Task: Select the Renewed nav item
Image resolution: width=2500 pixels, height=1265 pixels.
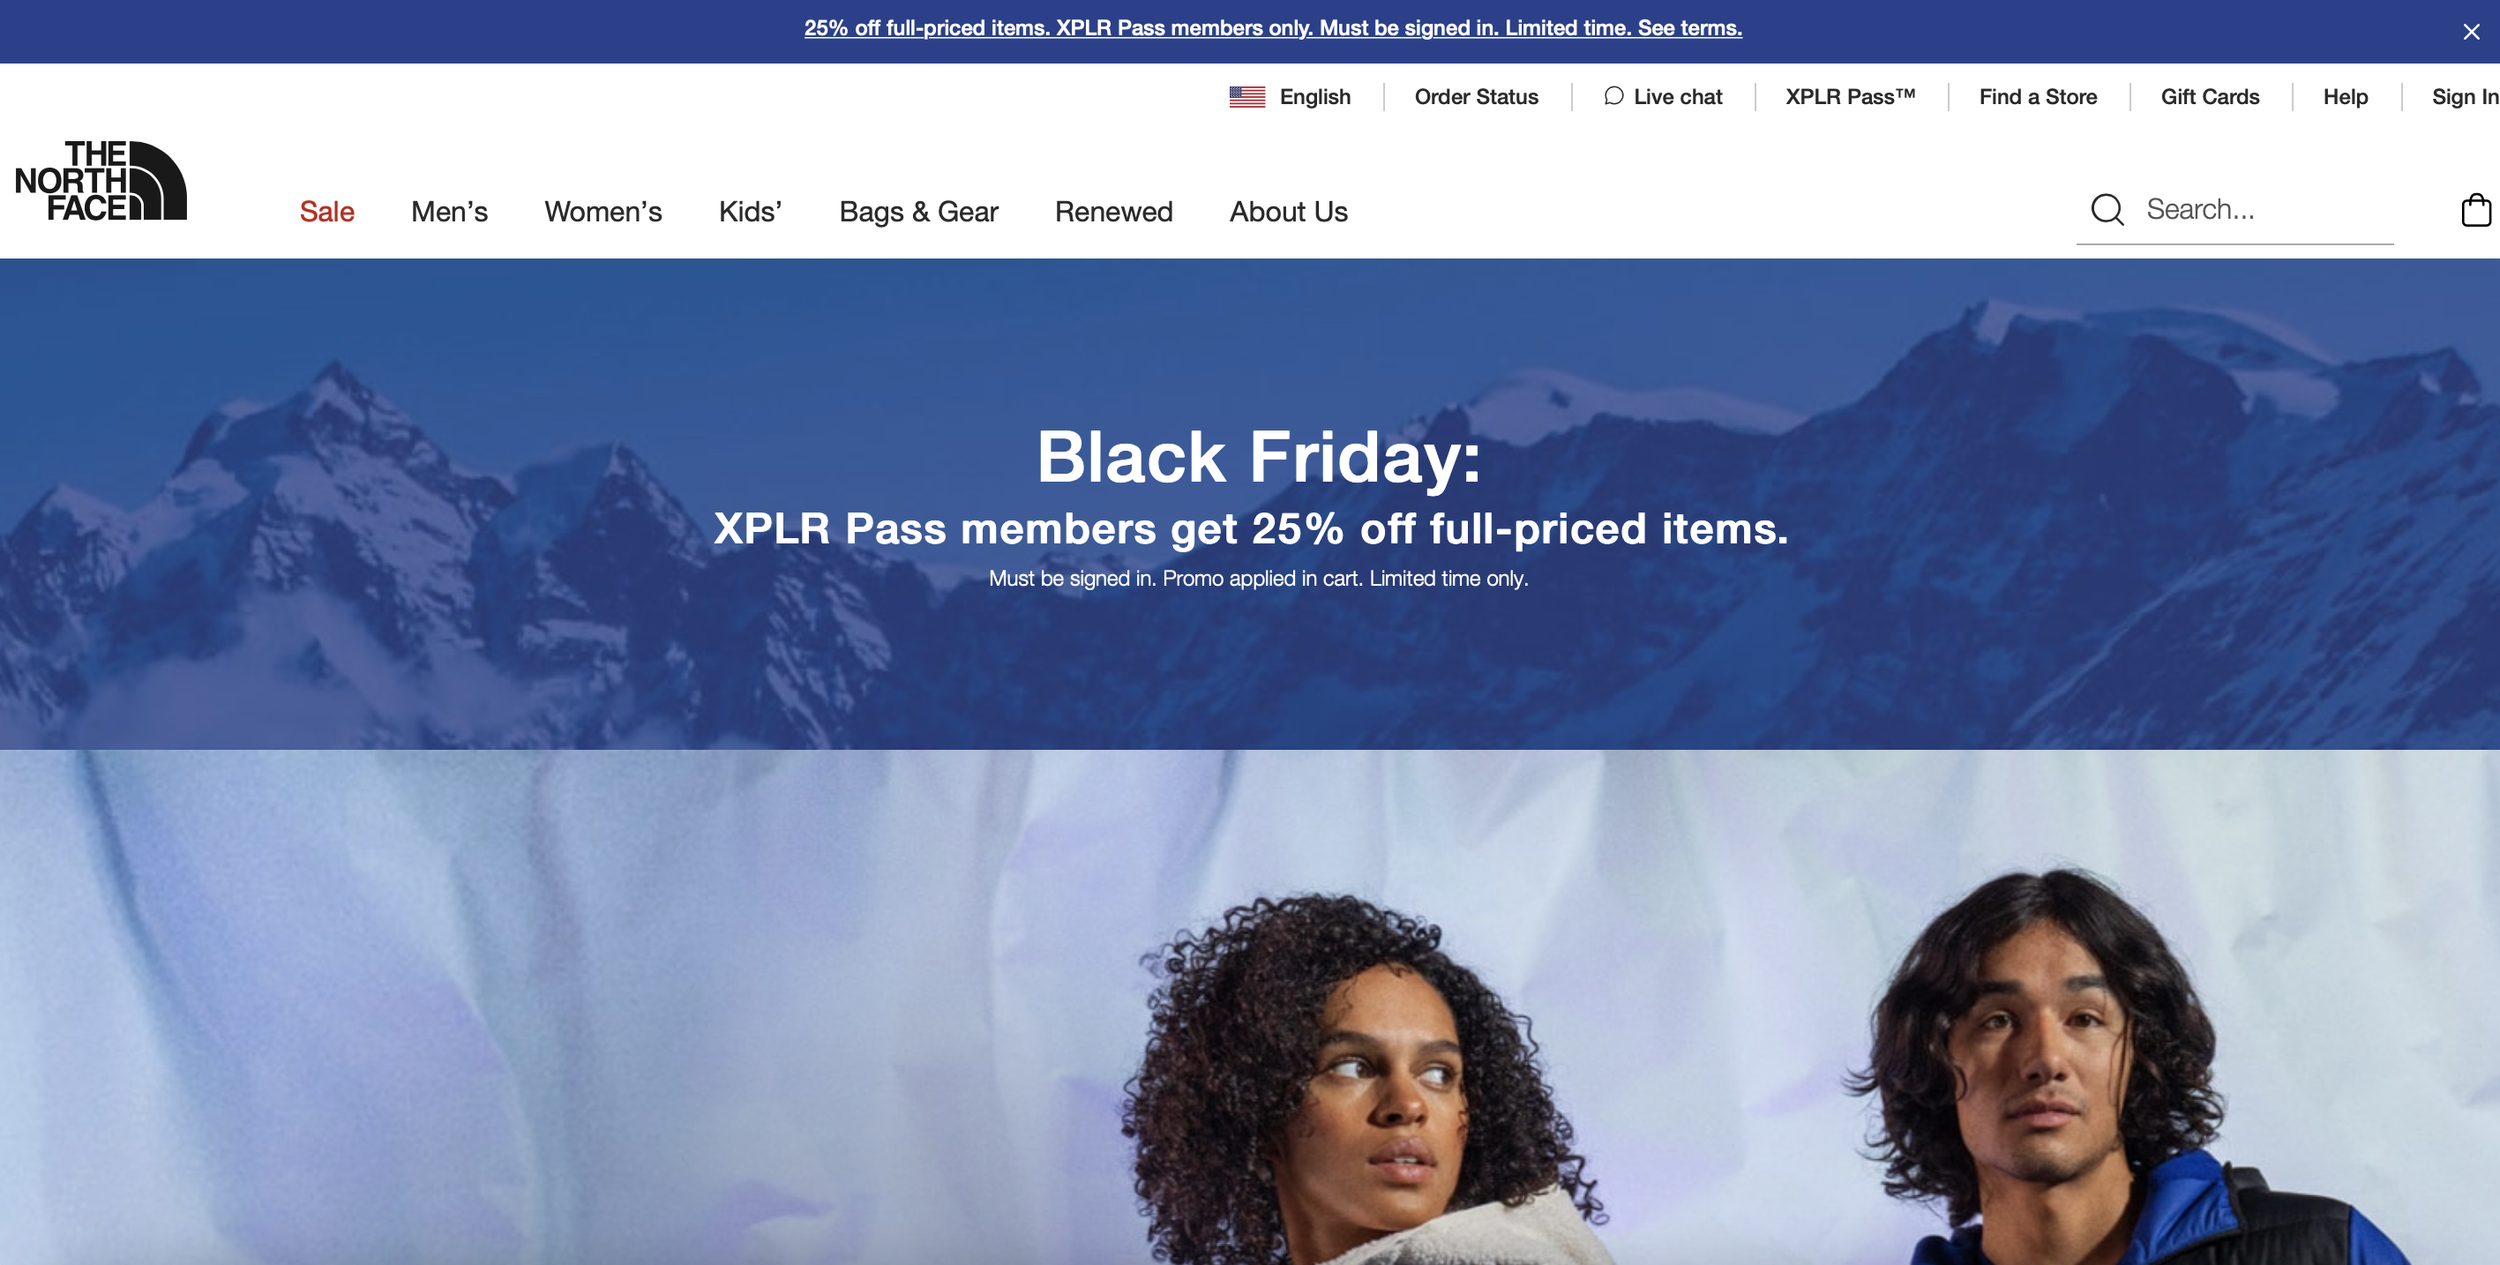Action: 1113,212
